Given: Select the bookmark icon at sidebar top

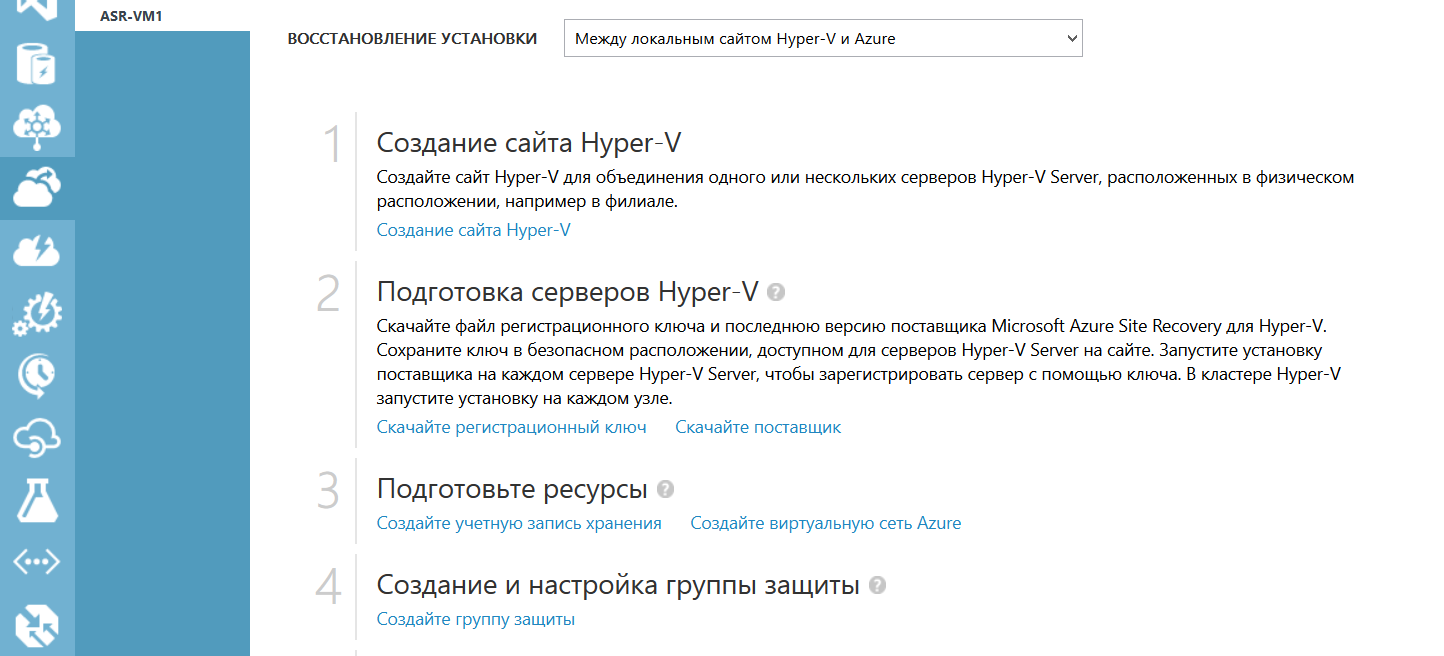Looking at the screenshot, I should tap(36, 8).
